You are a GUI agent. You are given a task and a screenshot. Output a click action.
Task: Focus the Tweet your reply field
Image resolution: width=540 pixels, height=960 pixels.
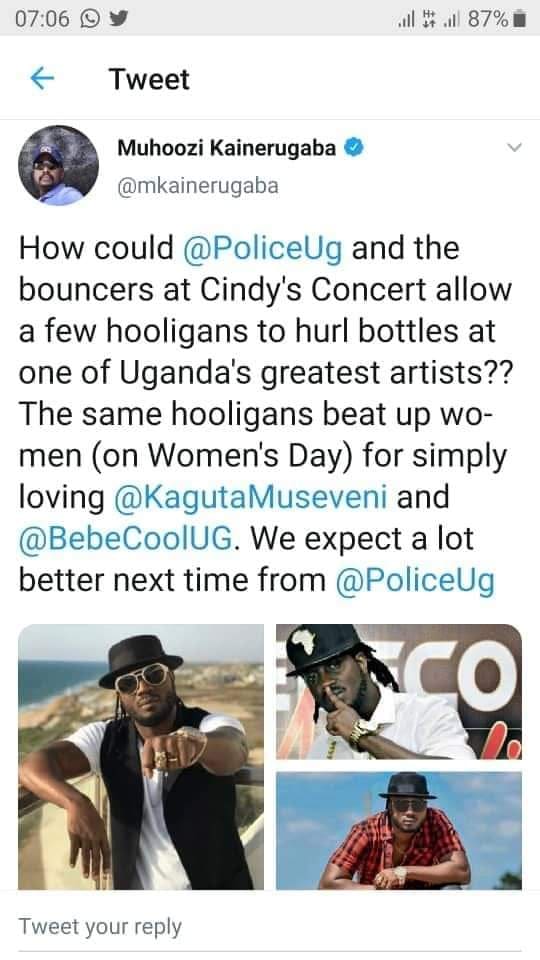point(270,926)
